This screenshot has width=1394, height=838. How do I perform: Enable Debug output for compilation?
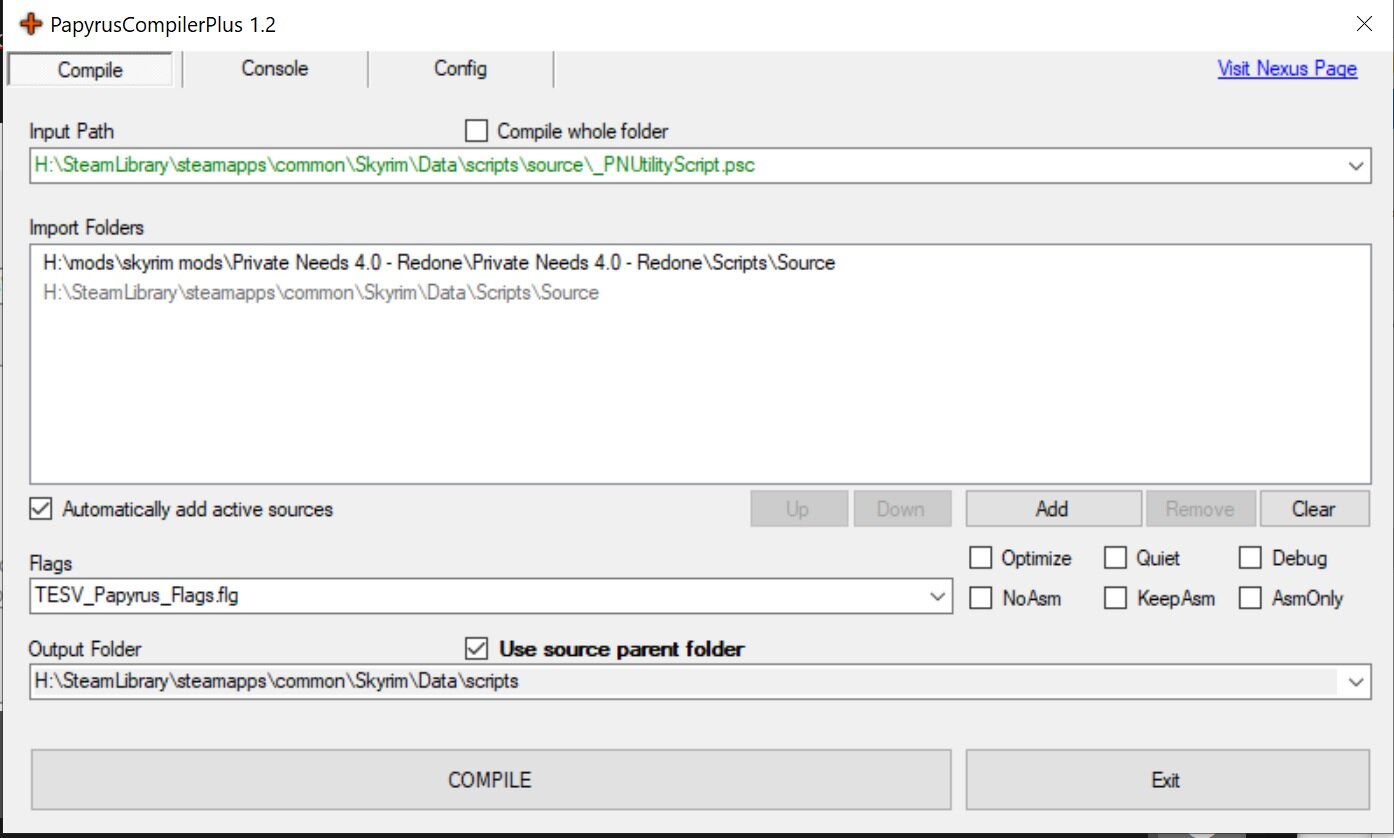tap(1250, 557)
